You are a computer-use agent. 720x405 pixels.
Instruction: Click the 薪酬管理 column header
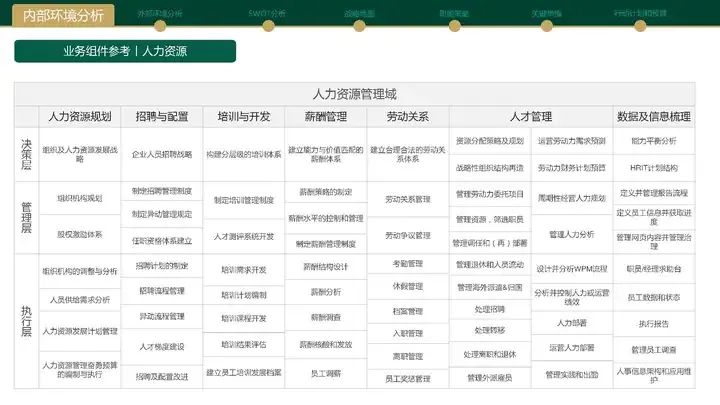point(325,117)
